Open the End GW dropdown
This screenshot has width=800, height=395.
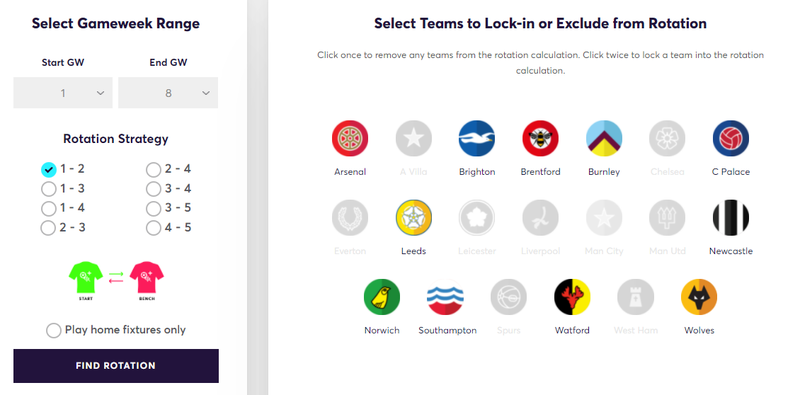coord(168,93)
